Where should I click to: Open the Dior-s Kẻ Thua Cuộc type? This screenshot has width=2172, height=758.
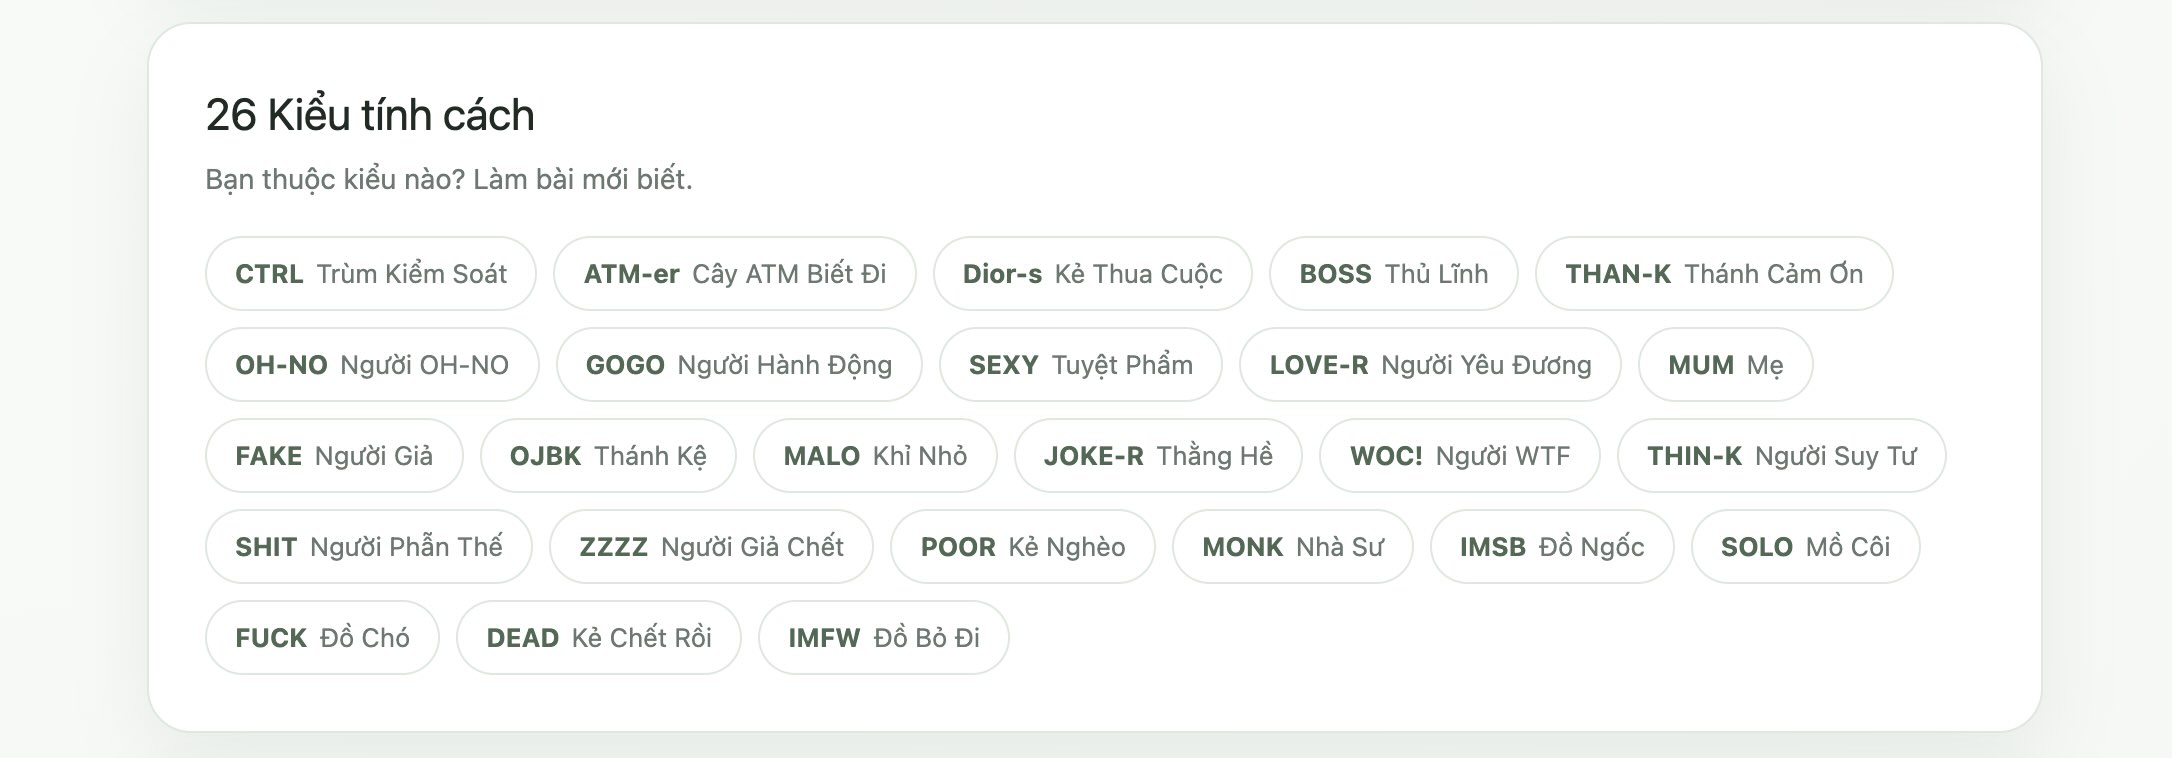point(1092,274)
